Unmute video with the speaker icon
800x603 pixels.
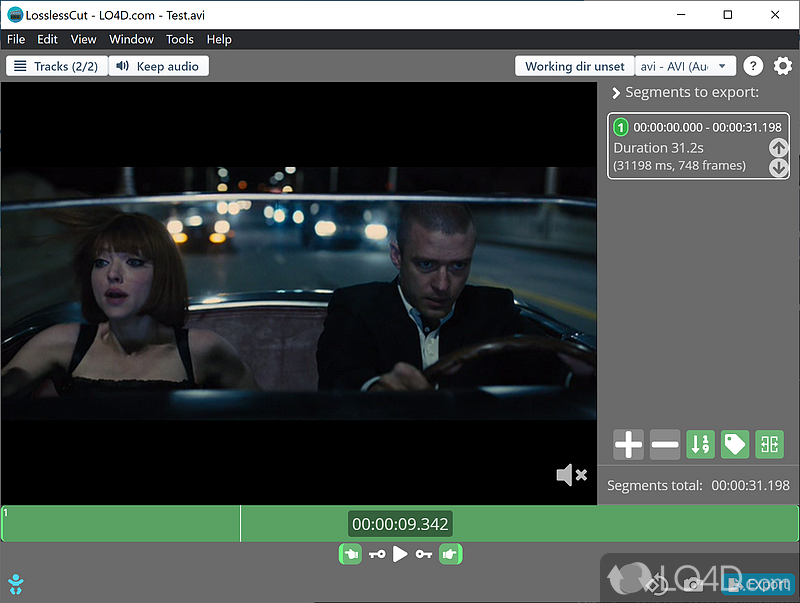click(571, 475)
